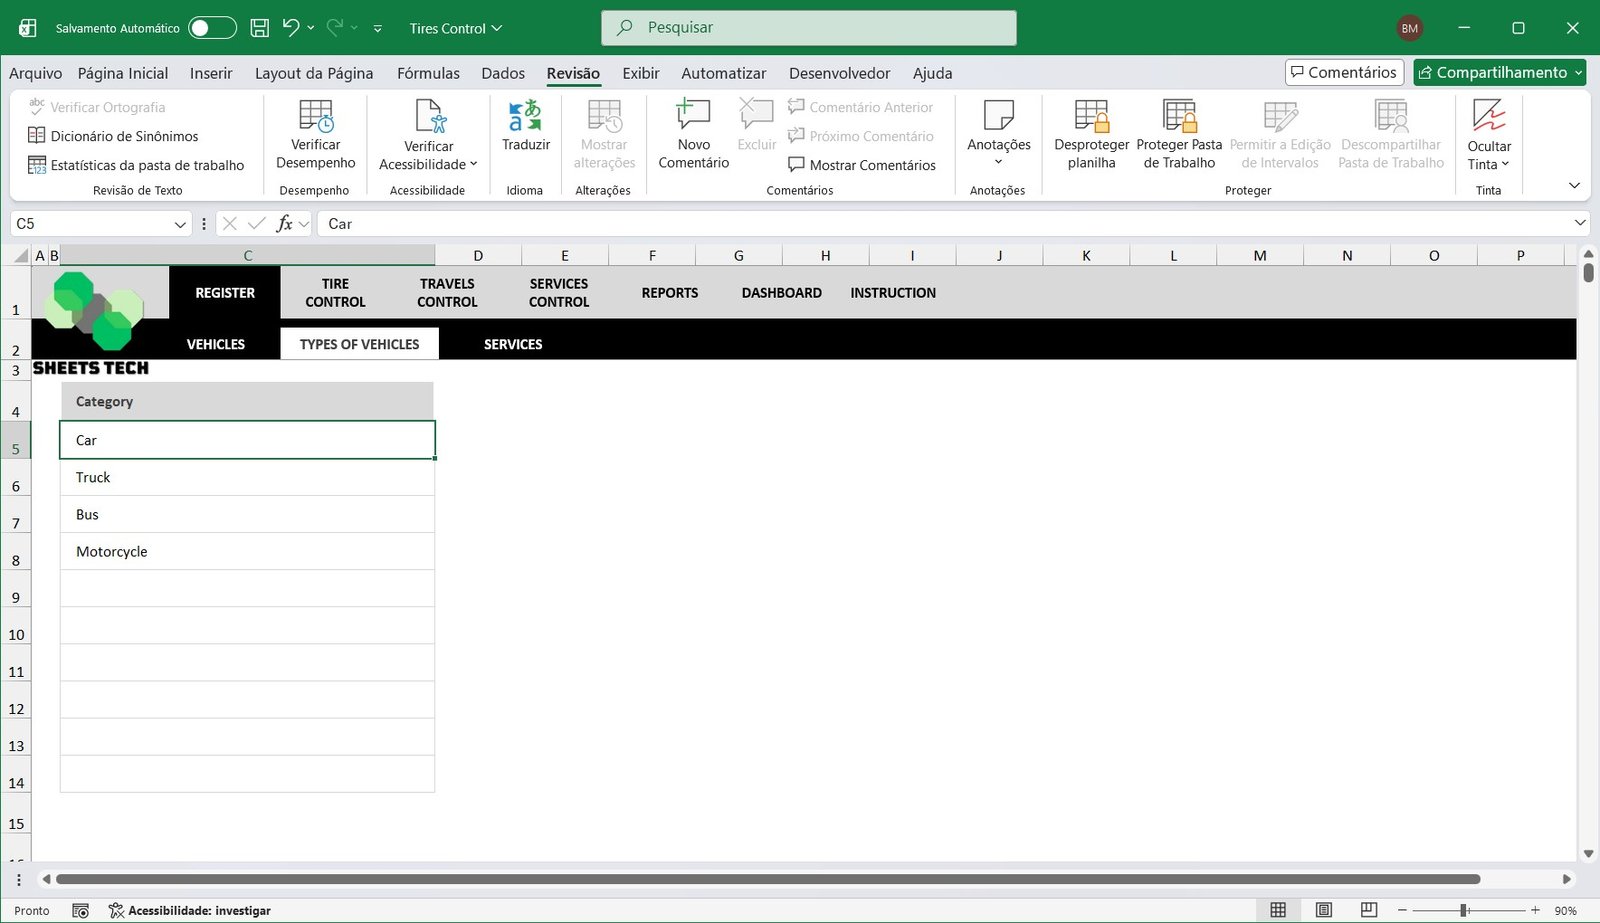Open the Traduzir translate tool
This screenshot has height=923, width=1600.
[525, 127]
